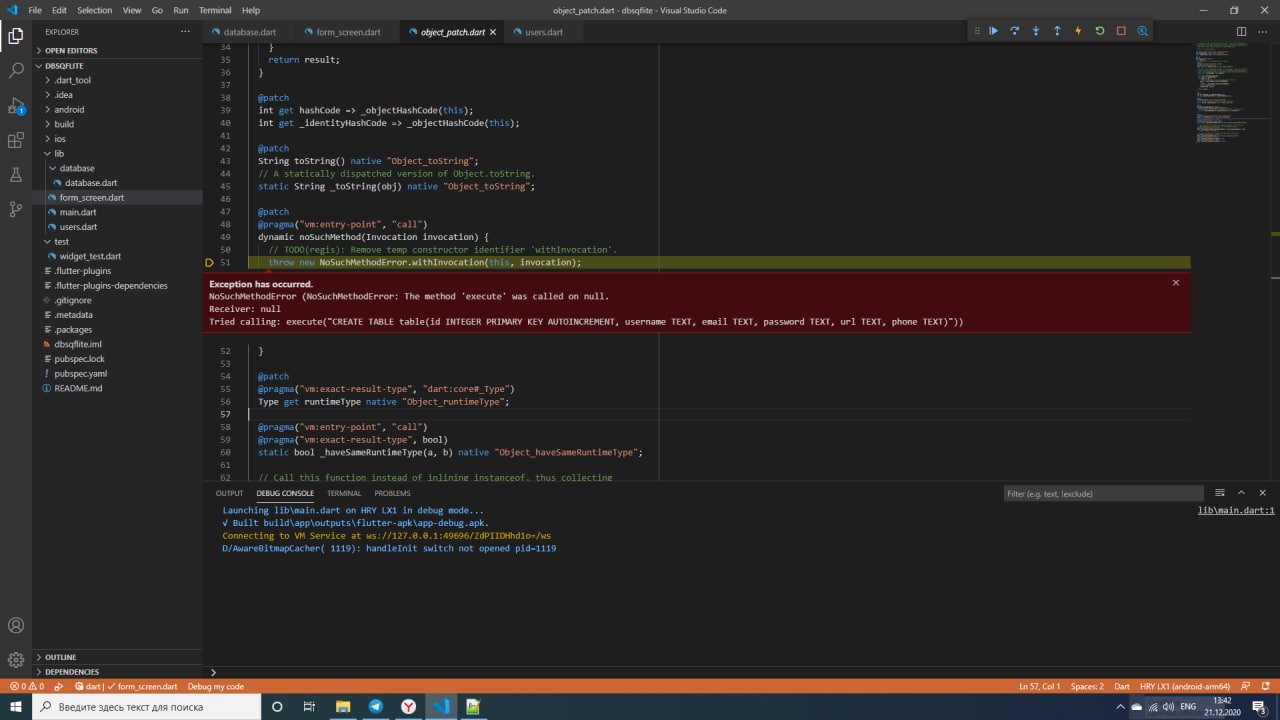Screen dimensions: 1280x720
Task: Click Ln 57, Col 1 cursor position
Action: tap(1039, 687)
